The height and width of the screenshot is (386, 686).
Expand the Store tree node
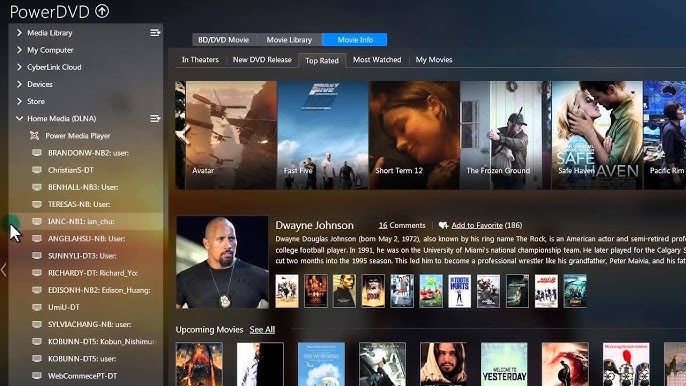tap(19, 101)
